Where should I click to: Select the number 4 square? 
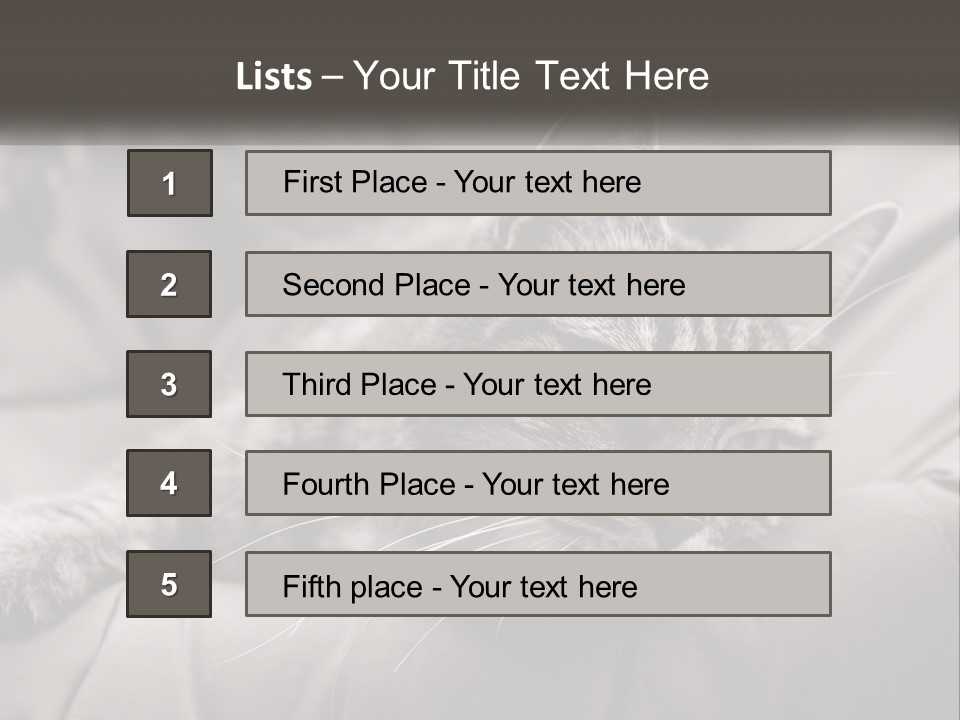click(169, 483)
